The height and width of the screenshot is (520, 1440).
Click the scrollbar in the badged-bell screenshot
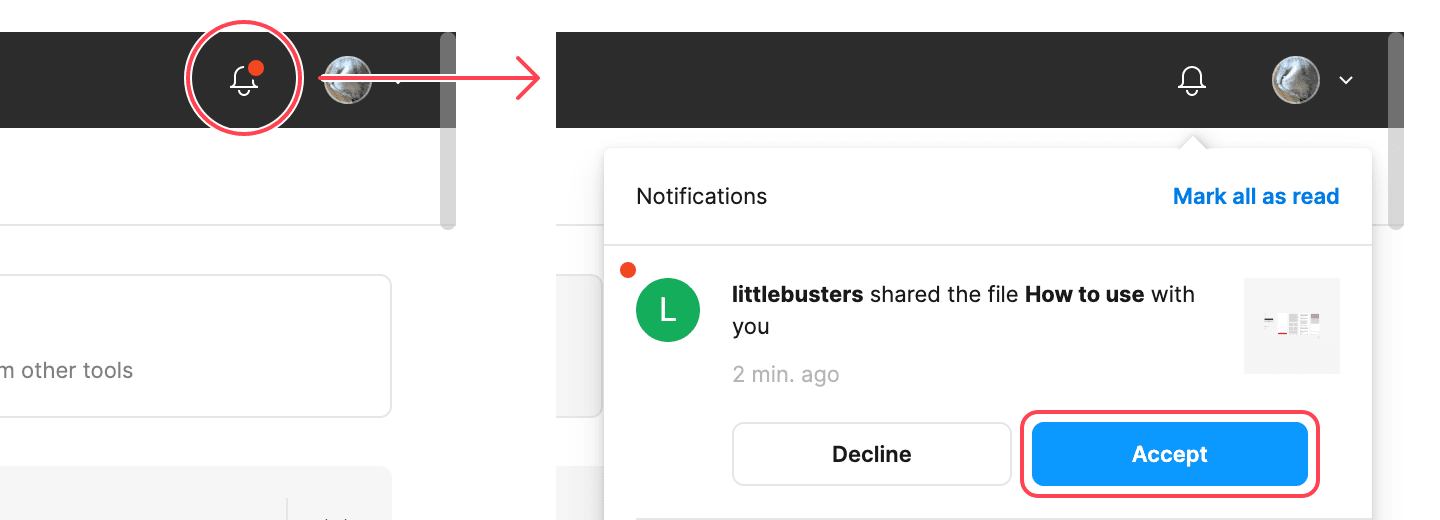coord(448,130)
